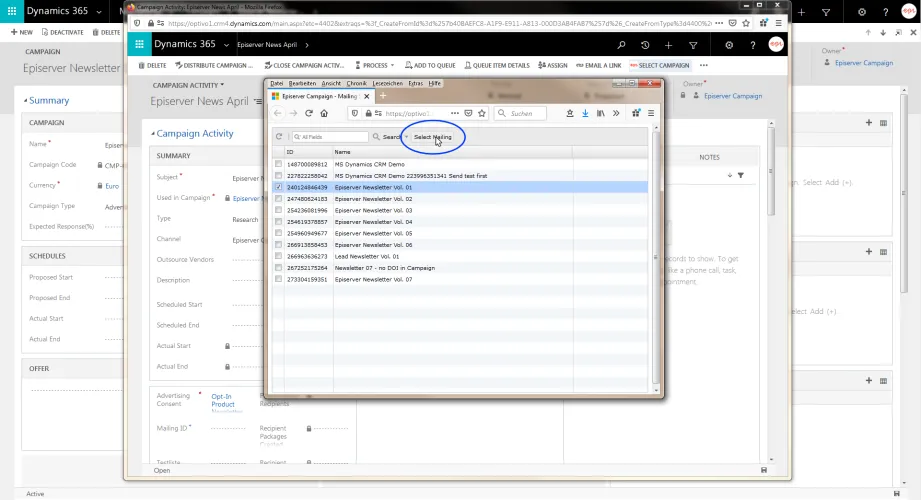Image resolution: width=921 pixels, height=500 pixels.
Task: Open downloads panel in popup browser
Action: coord(585,113)
